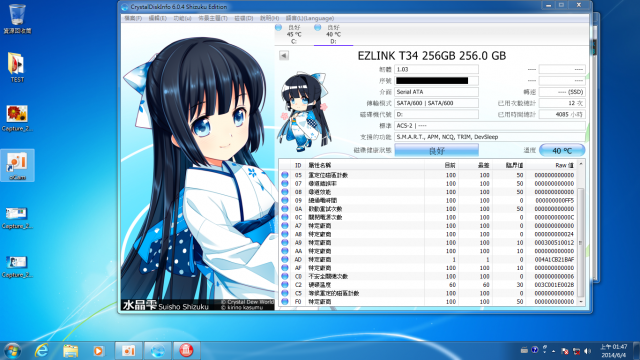
Task: Click the status orb for attribute ID AA
Action: 285,251
